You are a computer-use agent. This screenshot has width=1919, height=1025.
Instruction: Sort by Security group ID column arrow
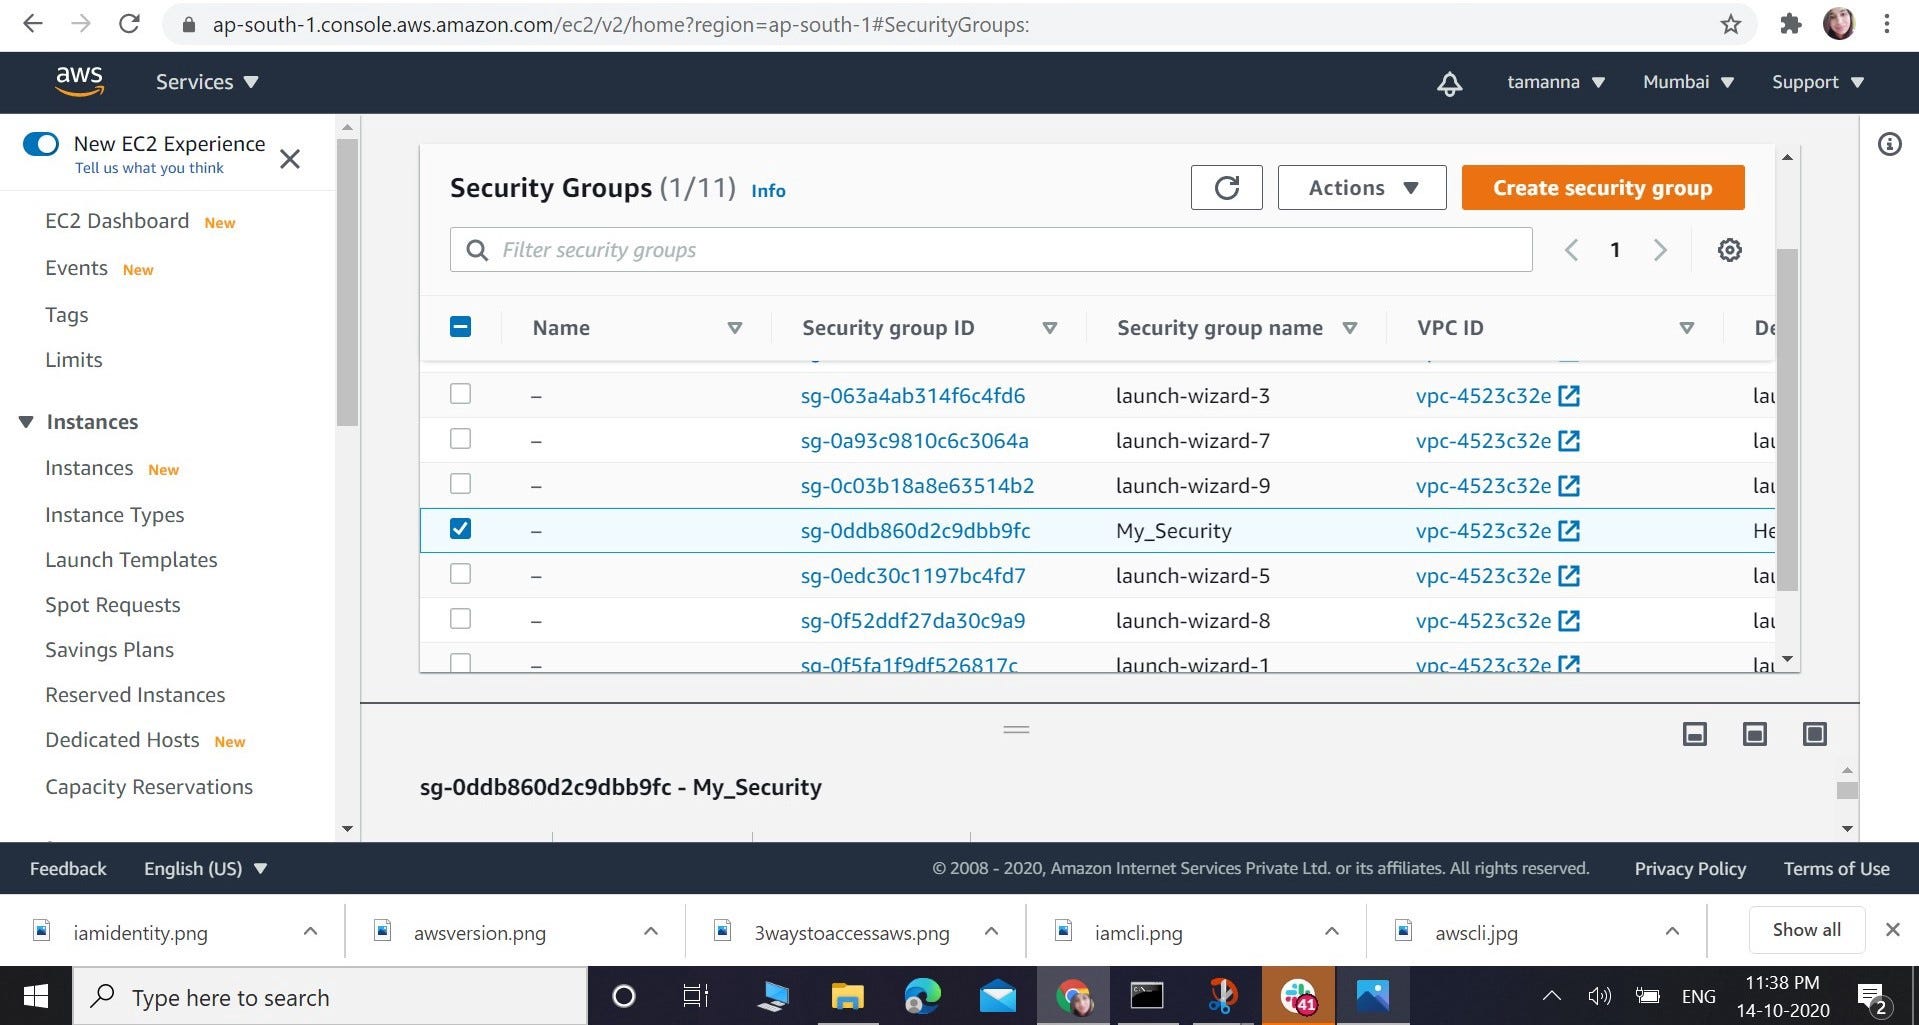tap(1050, 328)
